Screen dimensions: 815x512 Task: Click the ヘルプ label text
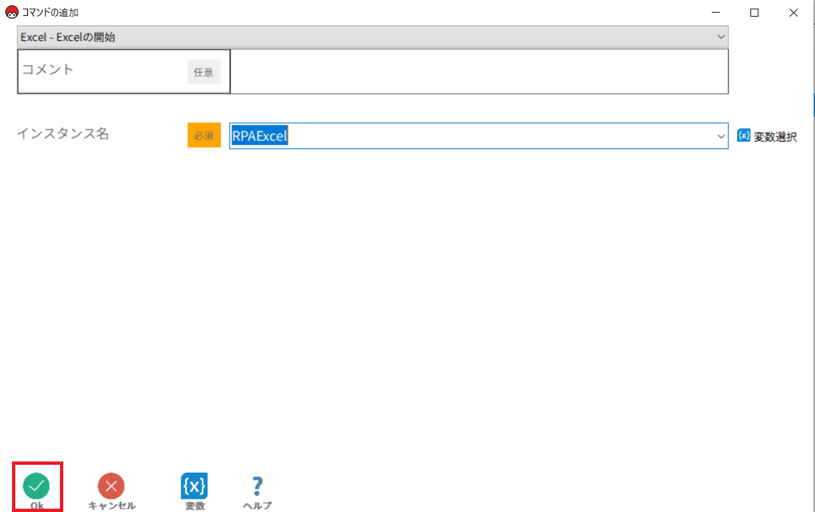pyautogui.click(x=257, y=506)
